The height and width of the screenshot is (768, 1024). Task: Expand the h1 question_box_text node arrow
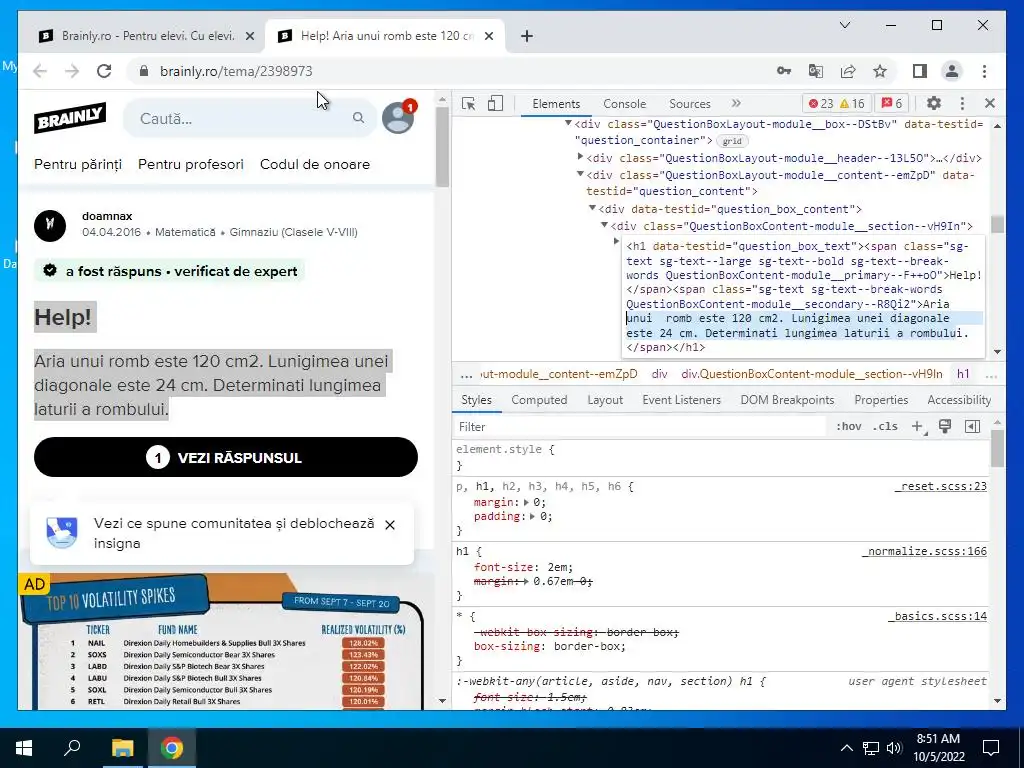point(616,242)
